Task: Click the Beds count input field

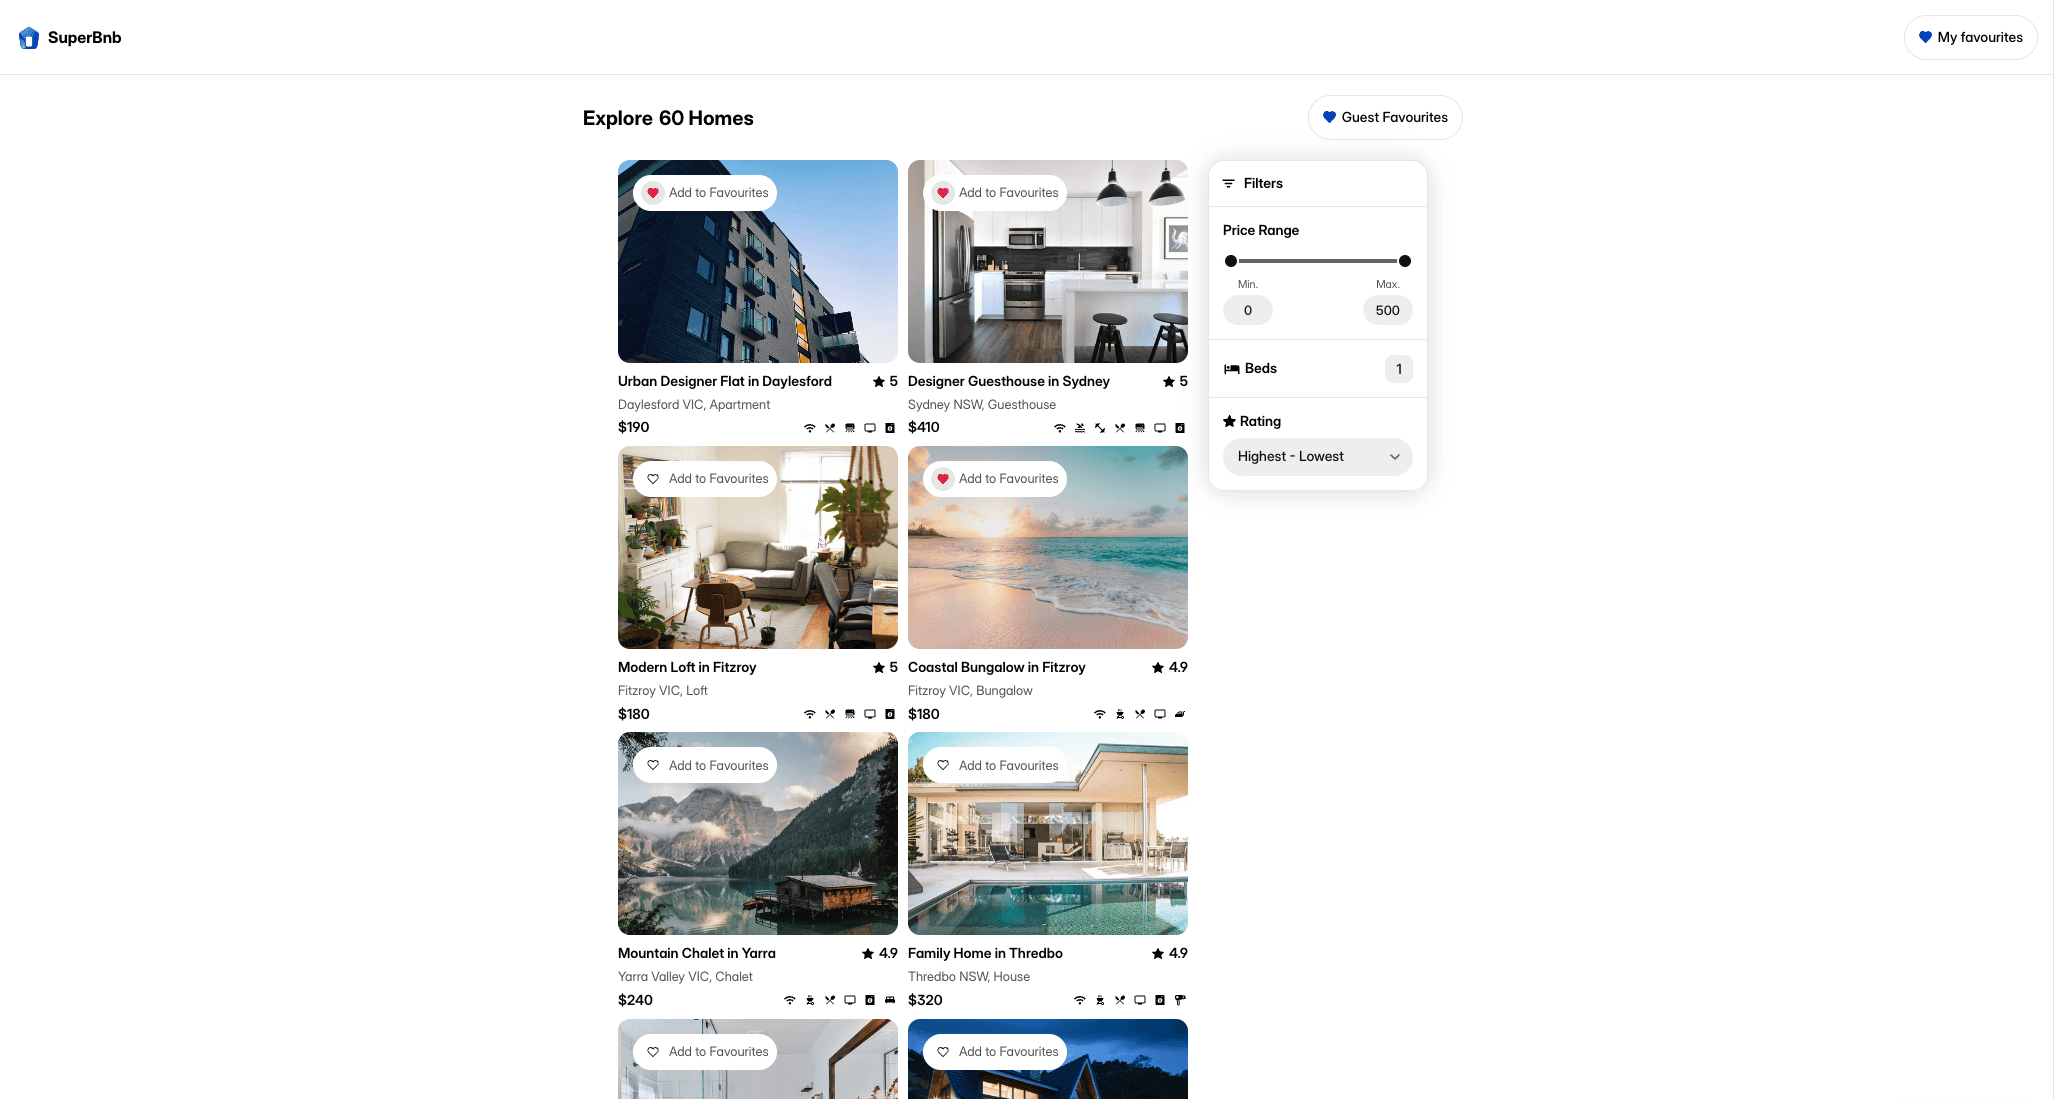Action: point(1399,369)
